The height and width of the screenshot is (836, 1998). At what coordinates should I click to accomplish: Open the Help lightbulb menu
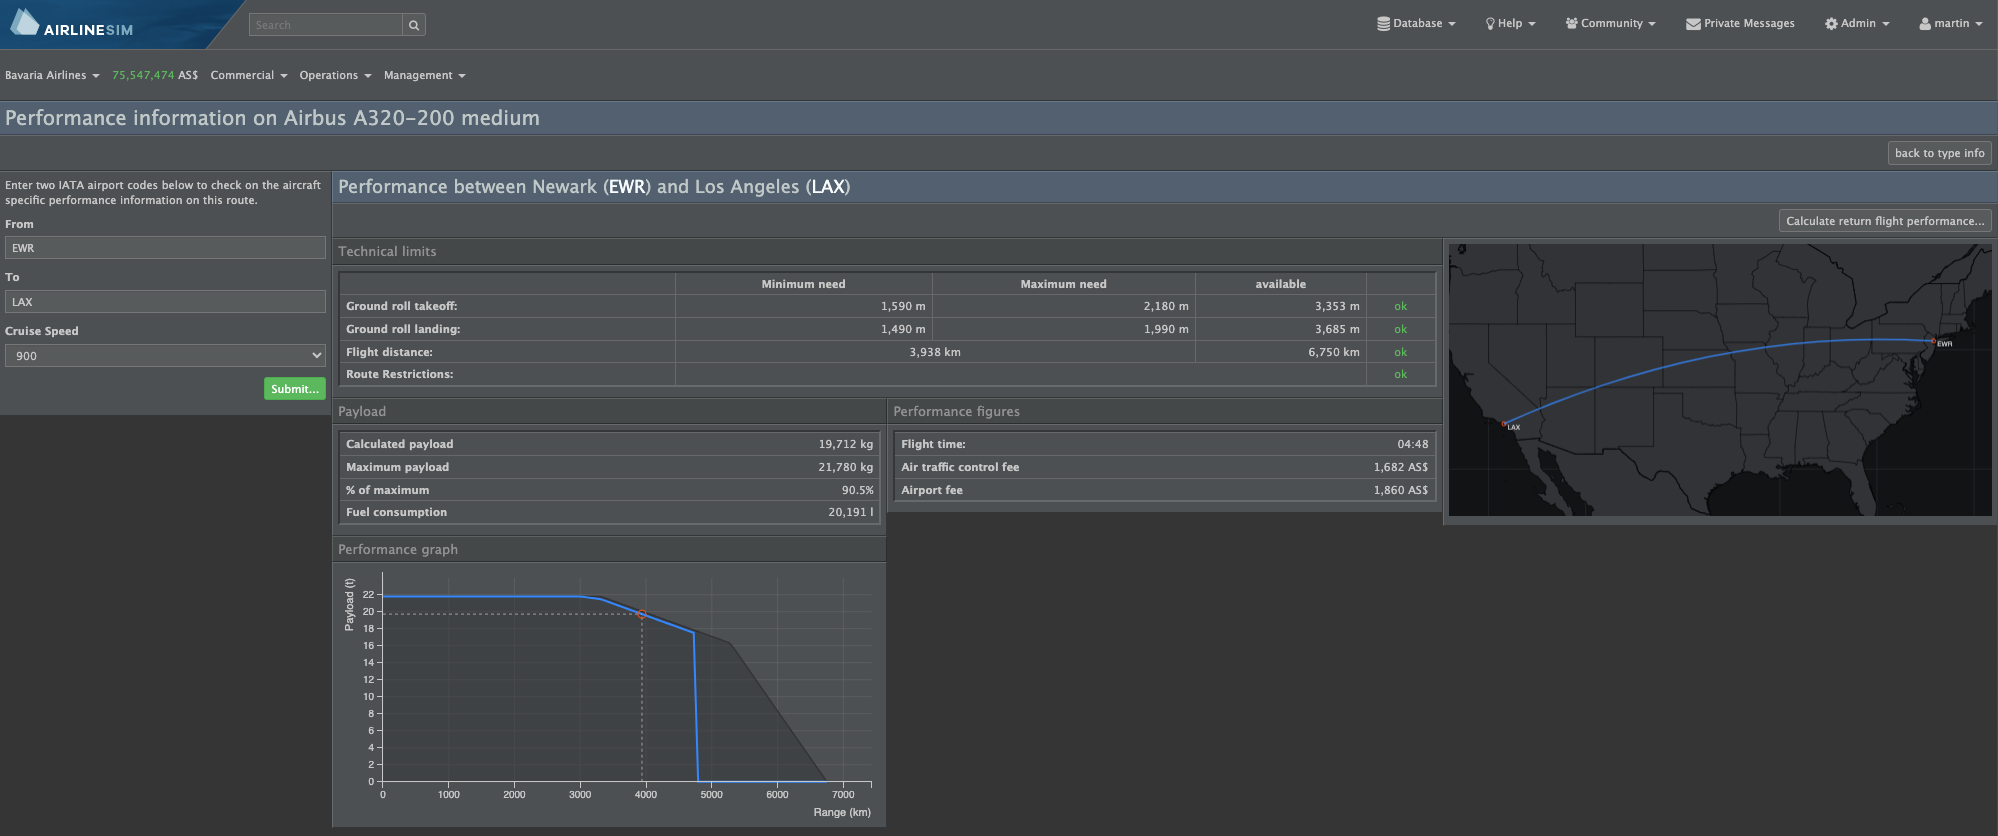1510,23
